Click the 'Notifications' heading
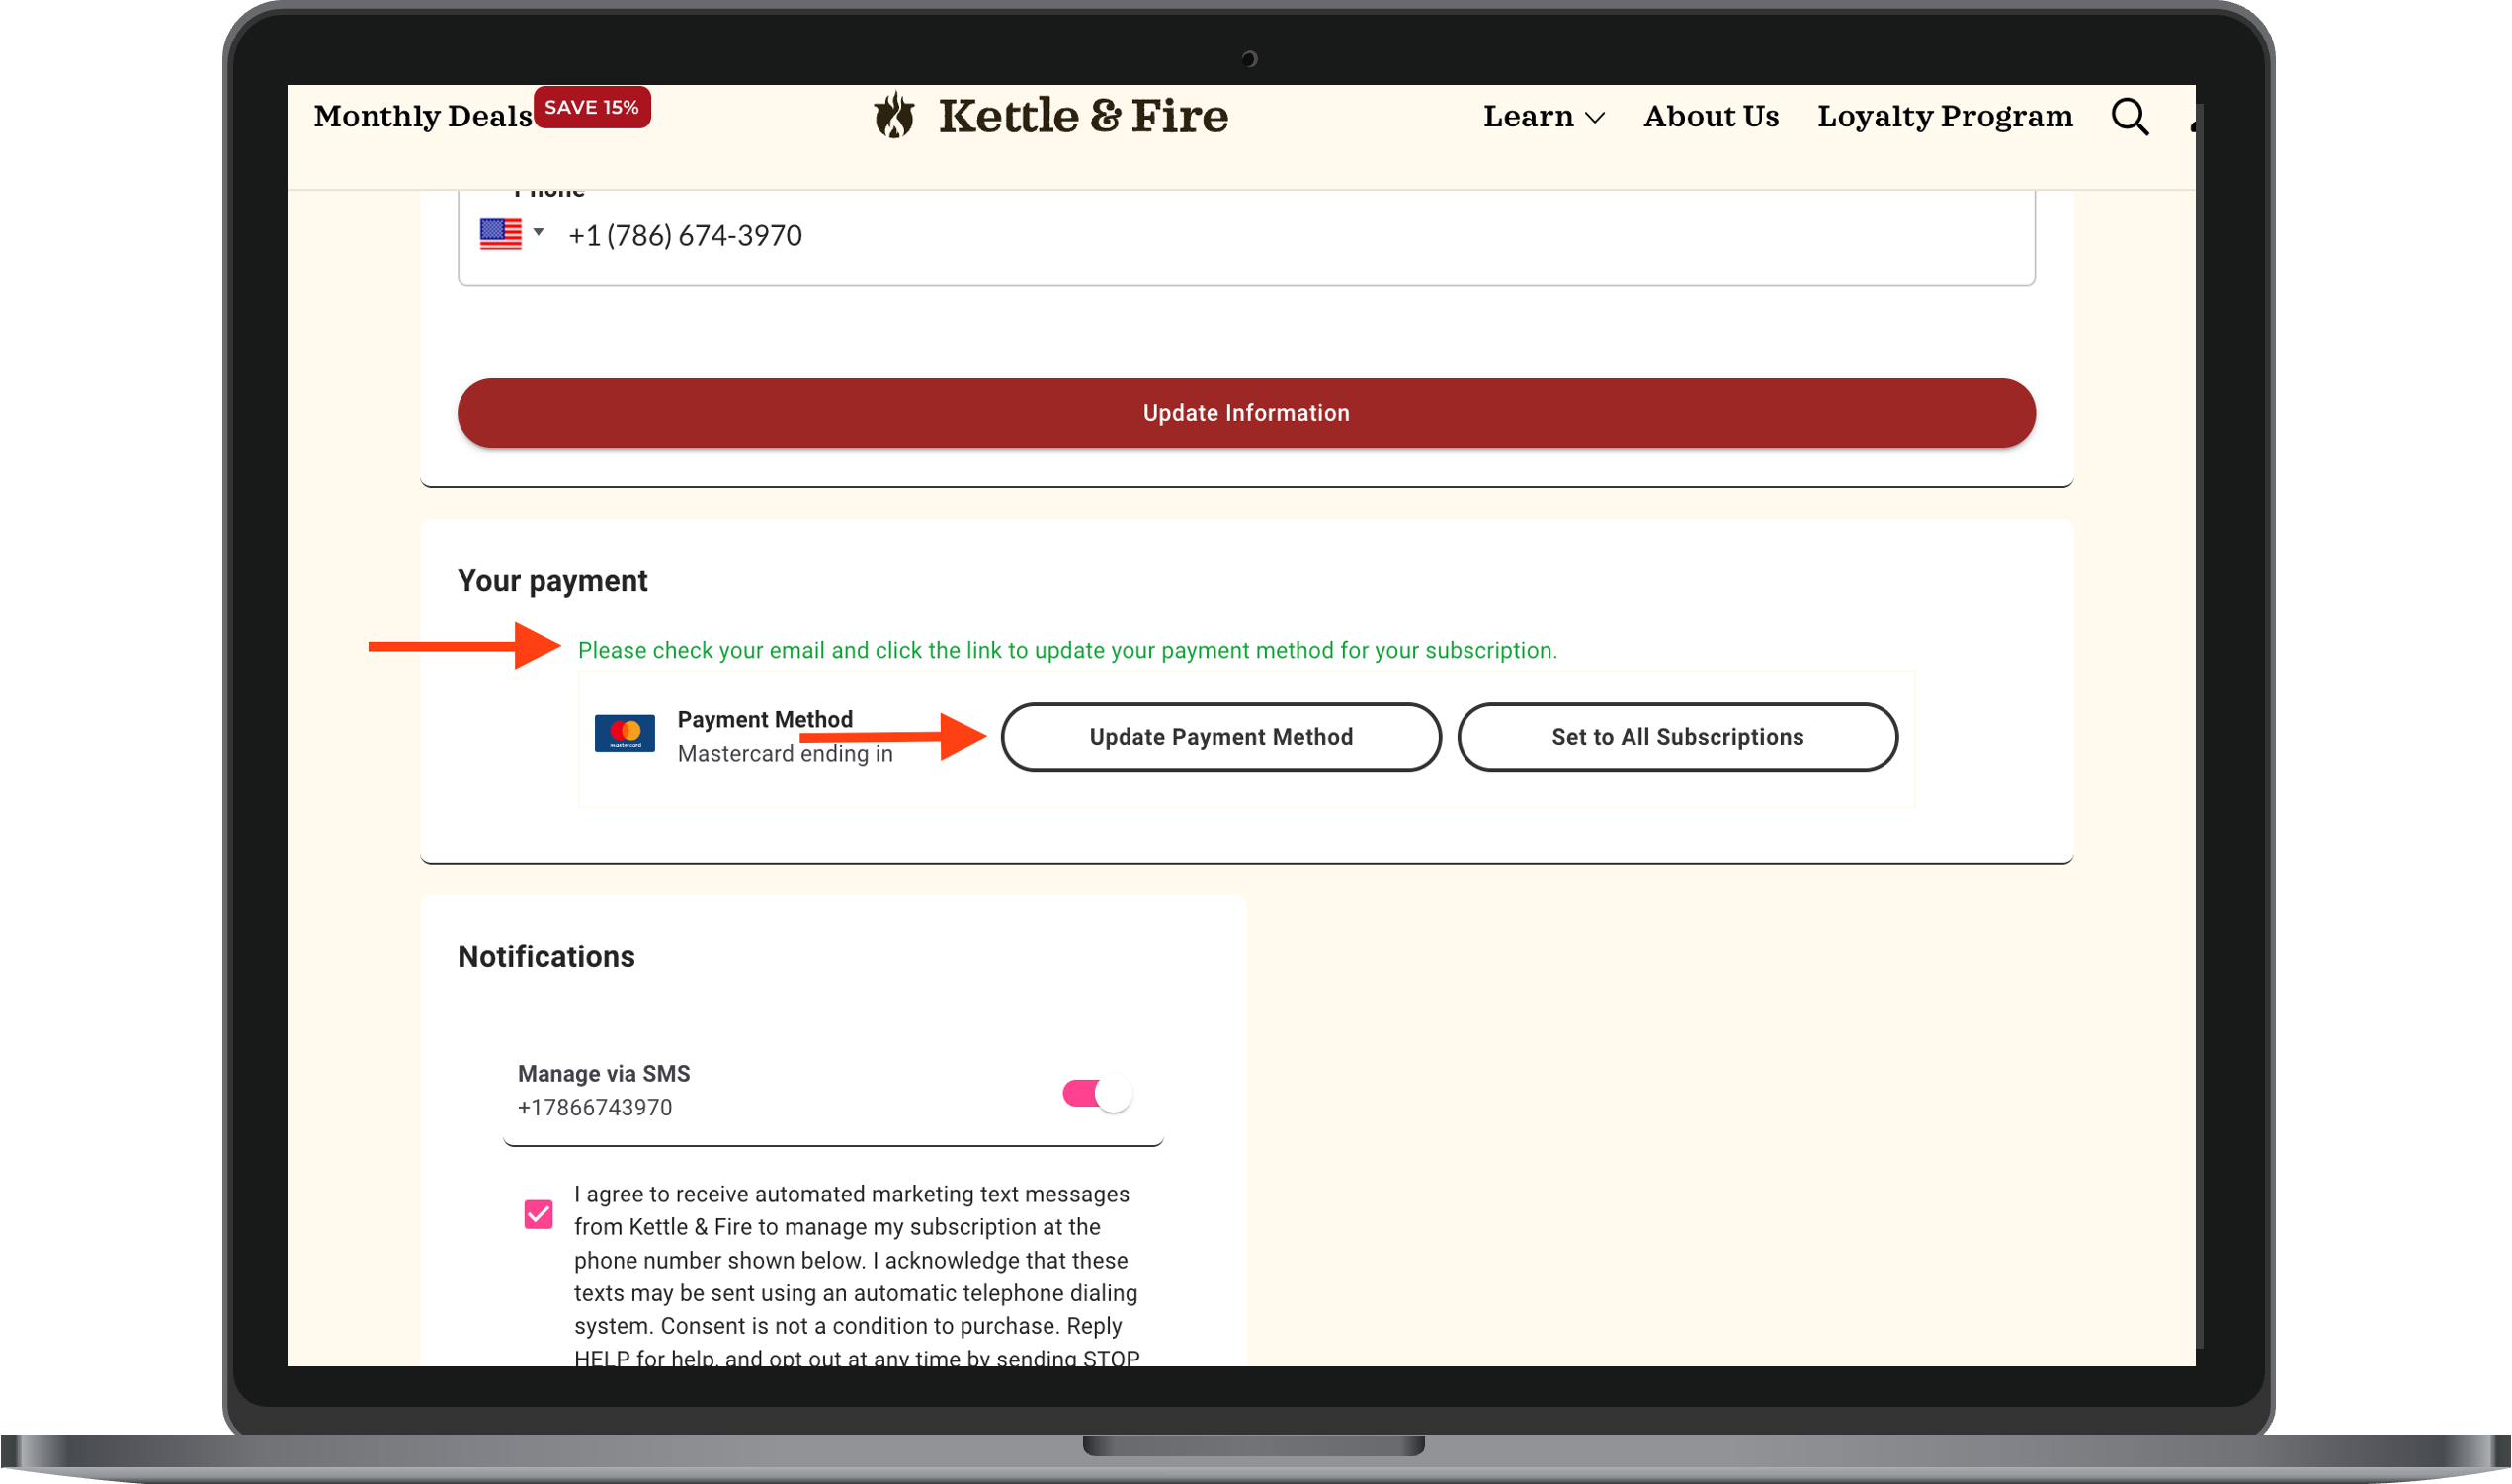The width and height of the screenshot is (2512, 1484). (546, 957)
